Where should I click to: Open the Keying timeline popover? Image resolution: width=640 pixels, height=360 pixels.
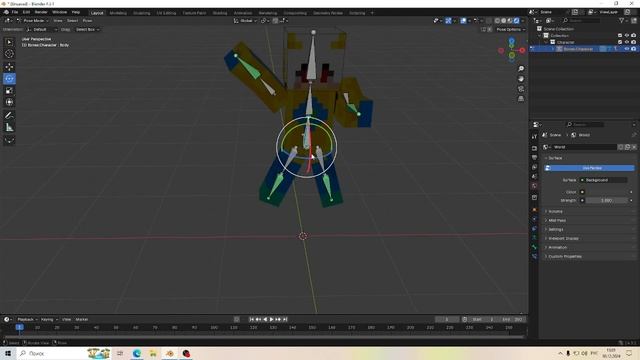point(49,320)
